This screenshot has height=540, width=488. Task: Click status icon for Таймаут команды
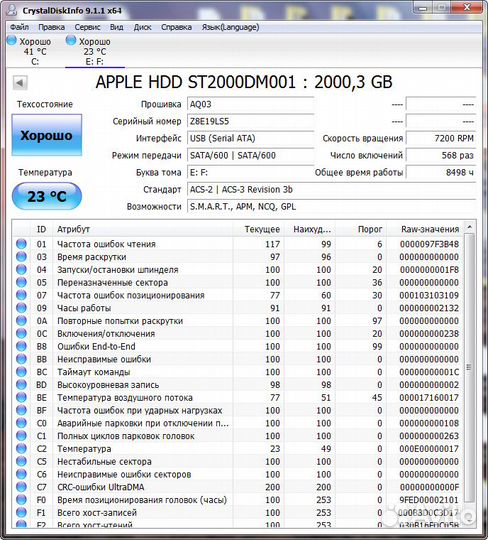pos(21,371)
